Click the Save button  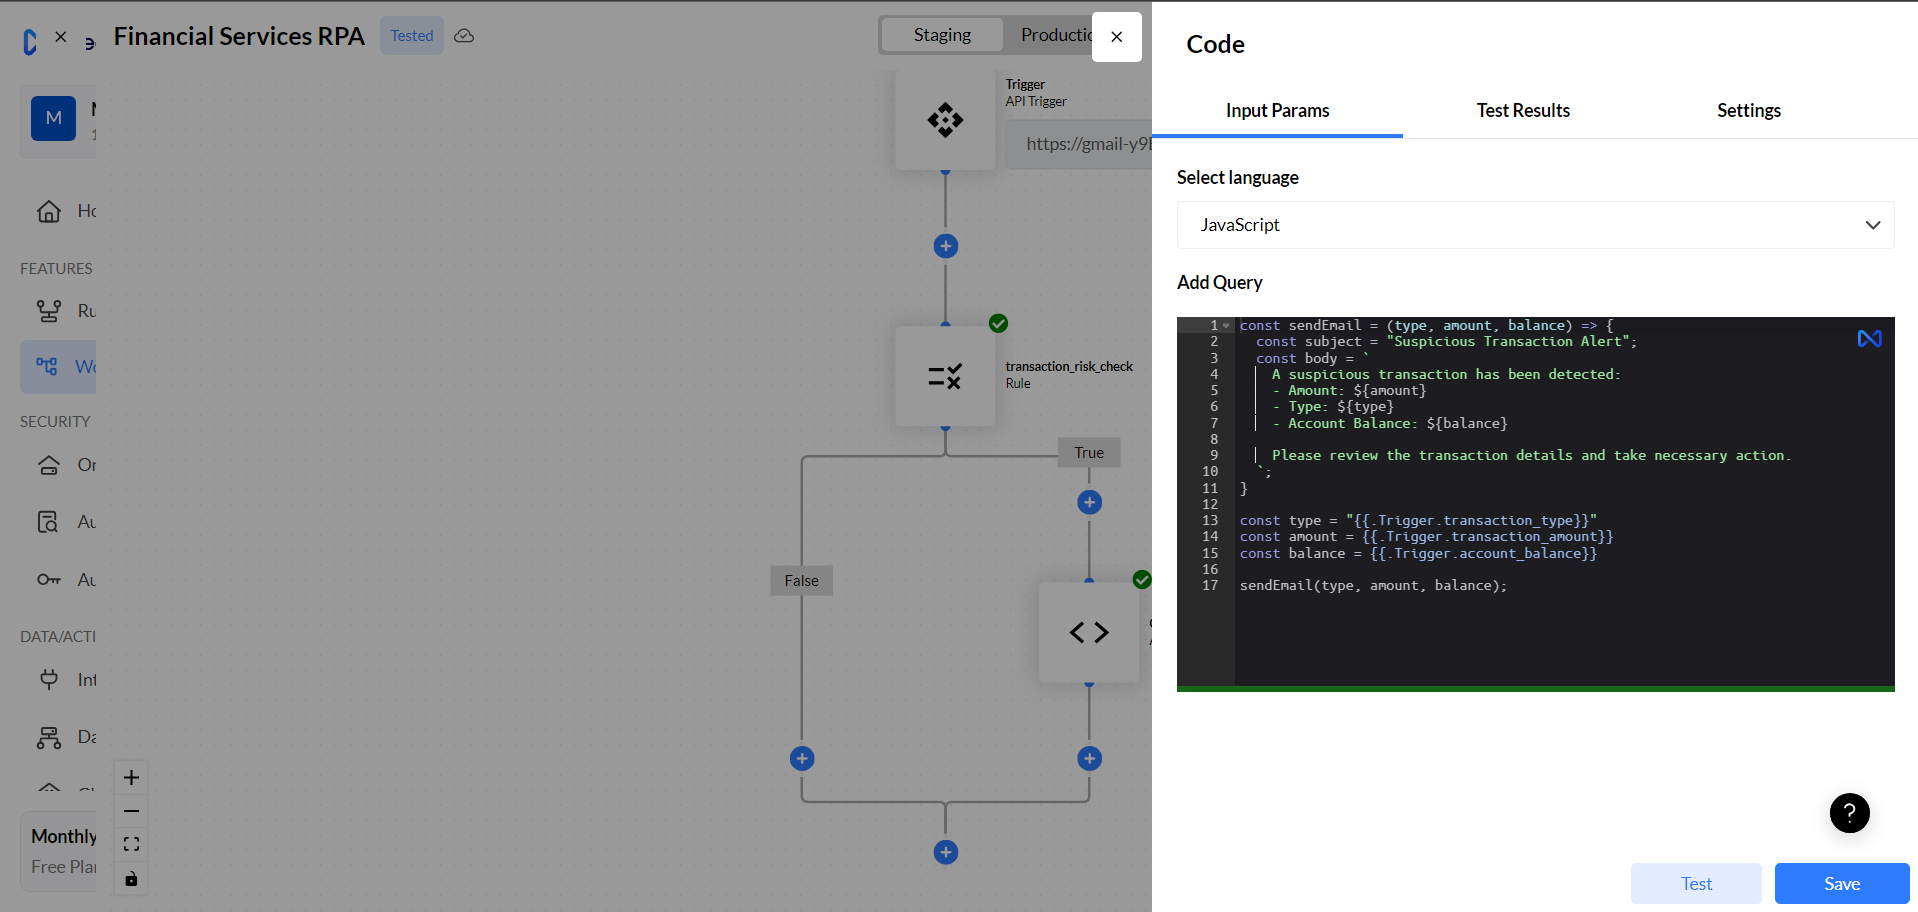coord(1841,883)
